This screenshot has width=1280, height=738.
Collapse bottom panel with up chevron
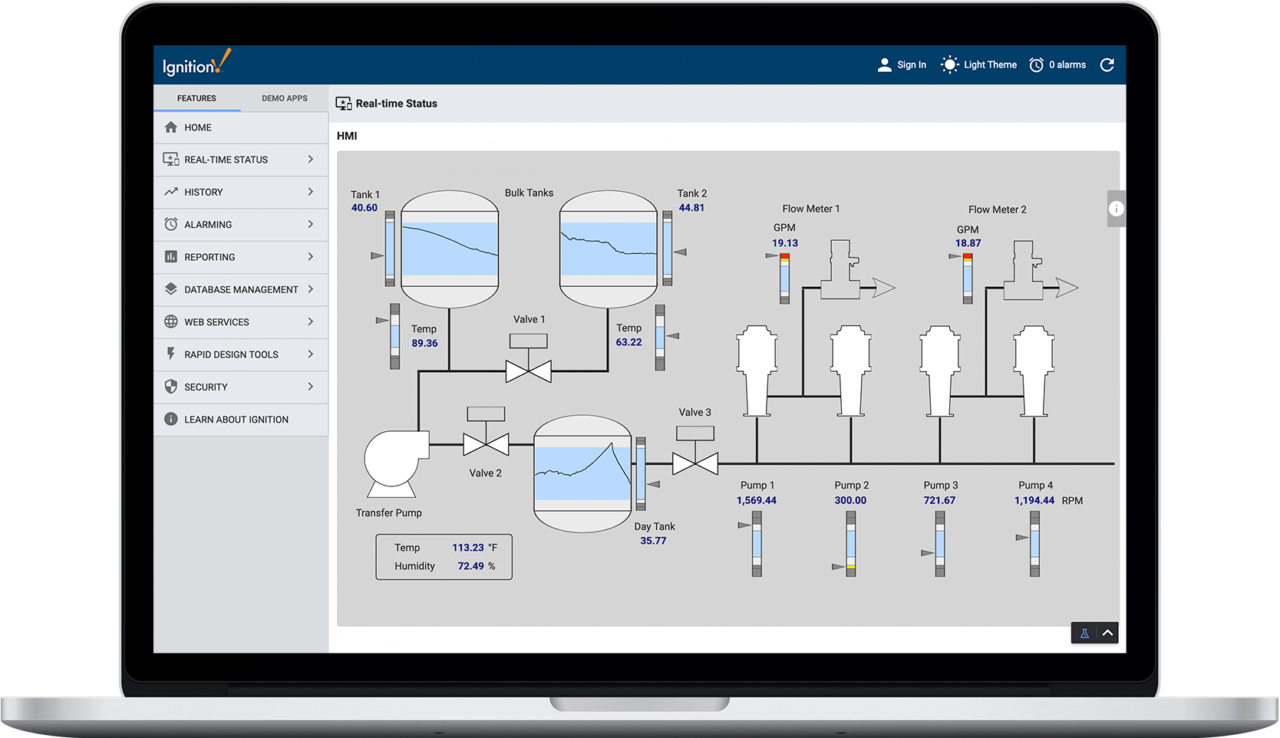pyautogui.click(x=1107, y=632)
